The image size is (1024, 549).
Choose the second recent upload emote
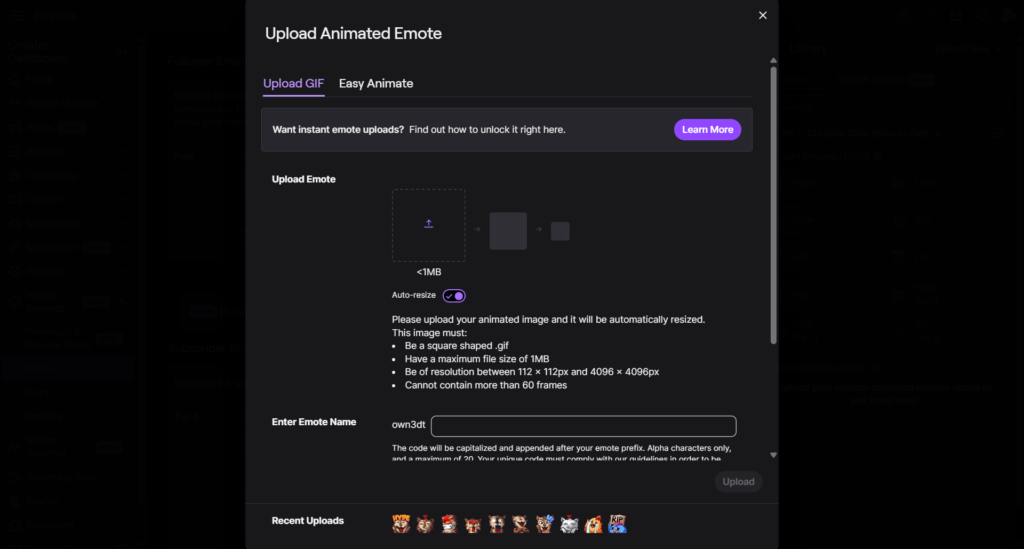(x=425, y=523)
